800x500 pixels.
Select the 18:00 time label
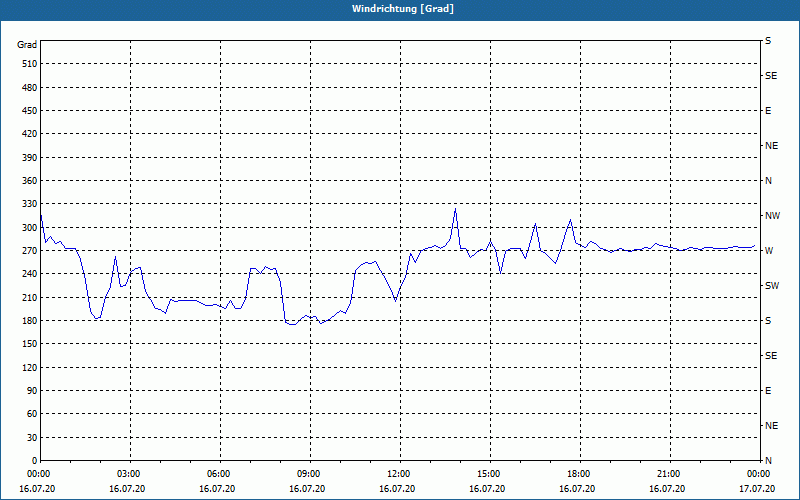tap(580, 474)
